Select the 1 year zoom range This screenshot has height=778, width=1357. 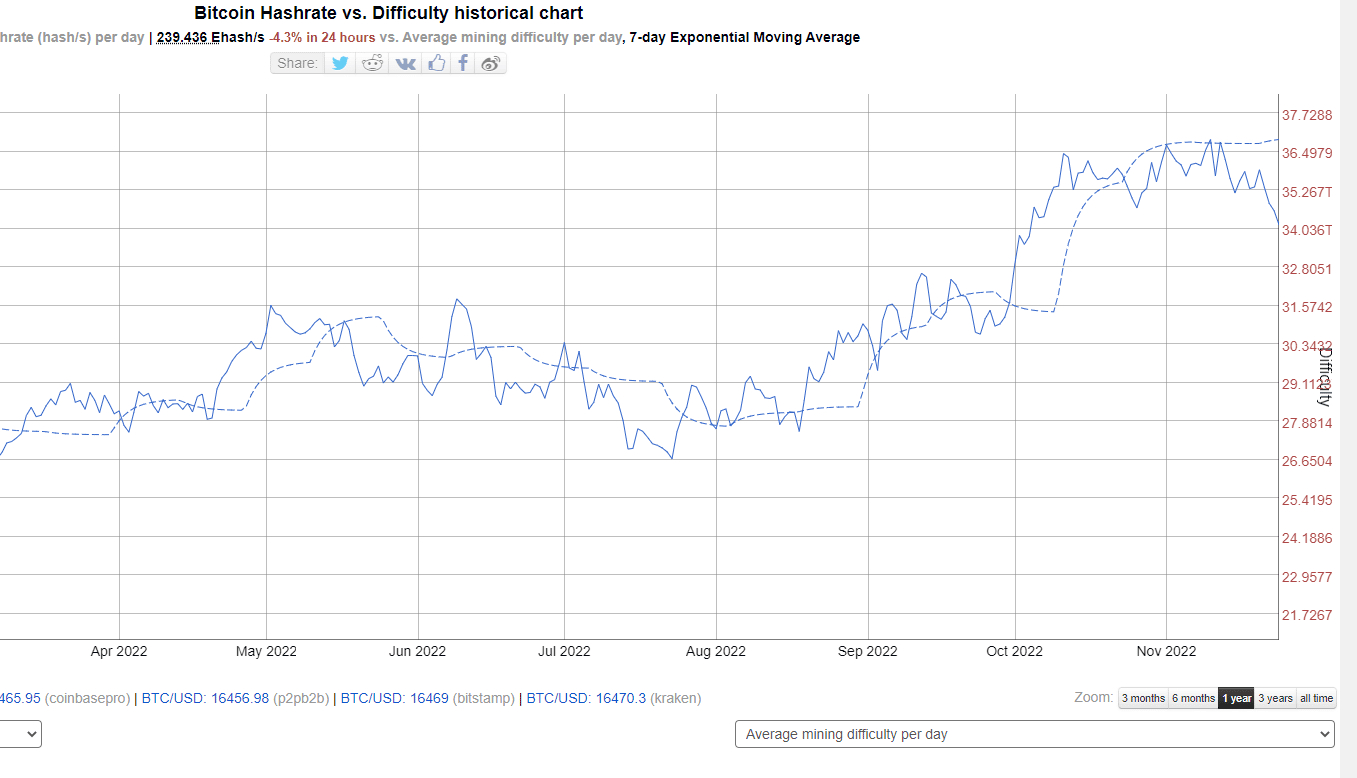[x=1236, y=698]
